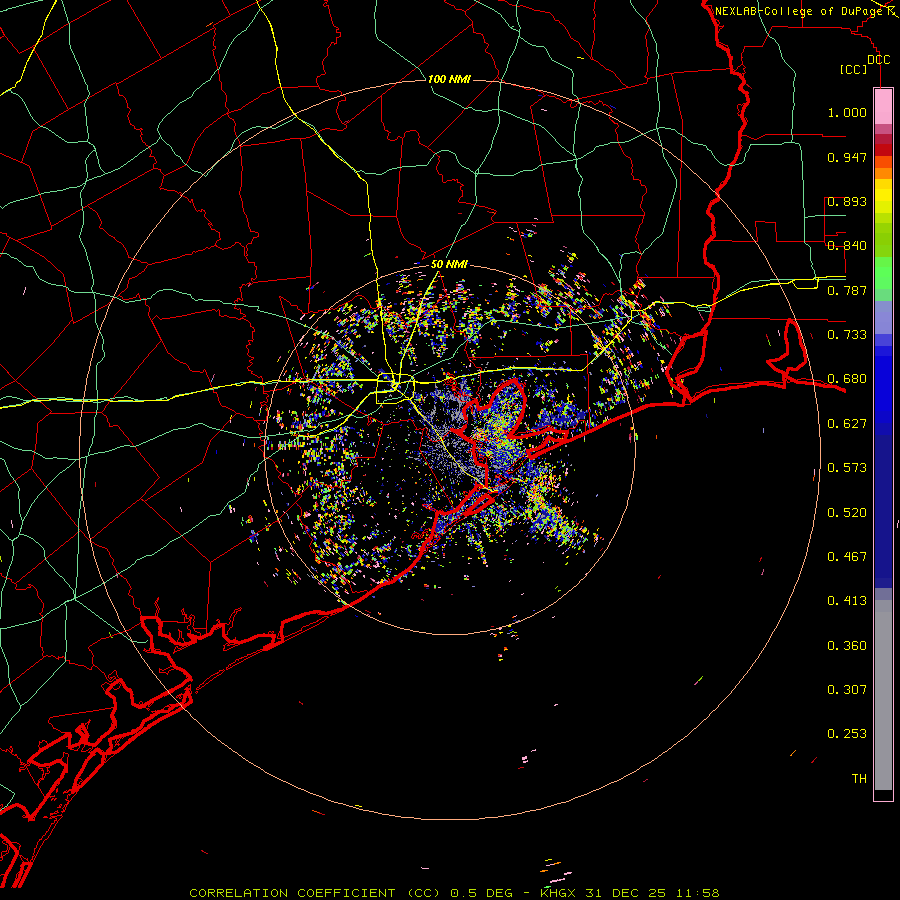Pick the bright green segment of the color bar
This screenshot has width=900, height=900.
click(x=883, y=273)
